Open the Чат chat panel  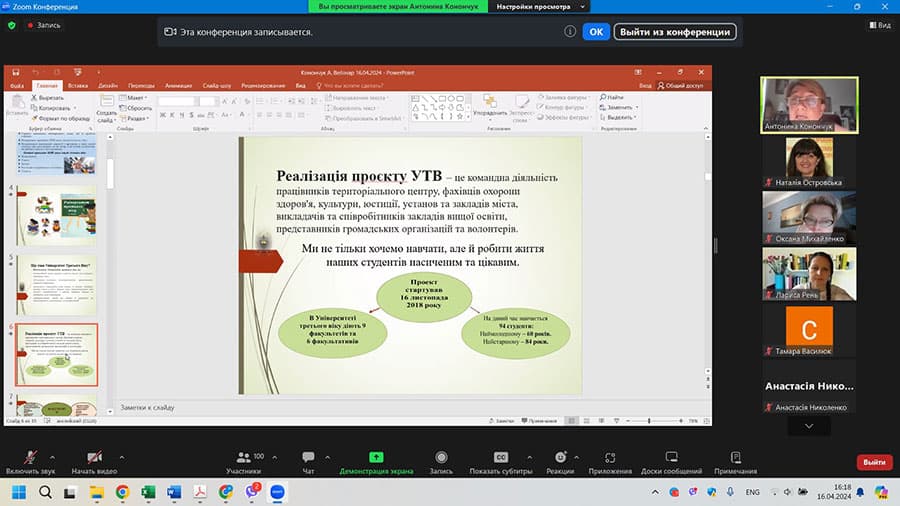pos(308,457)
